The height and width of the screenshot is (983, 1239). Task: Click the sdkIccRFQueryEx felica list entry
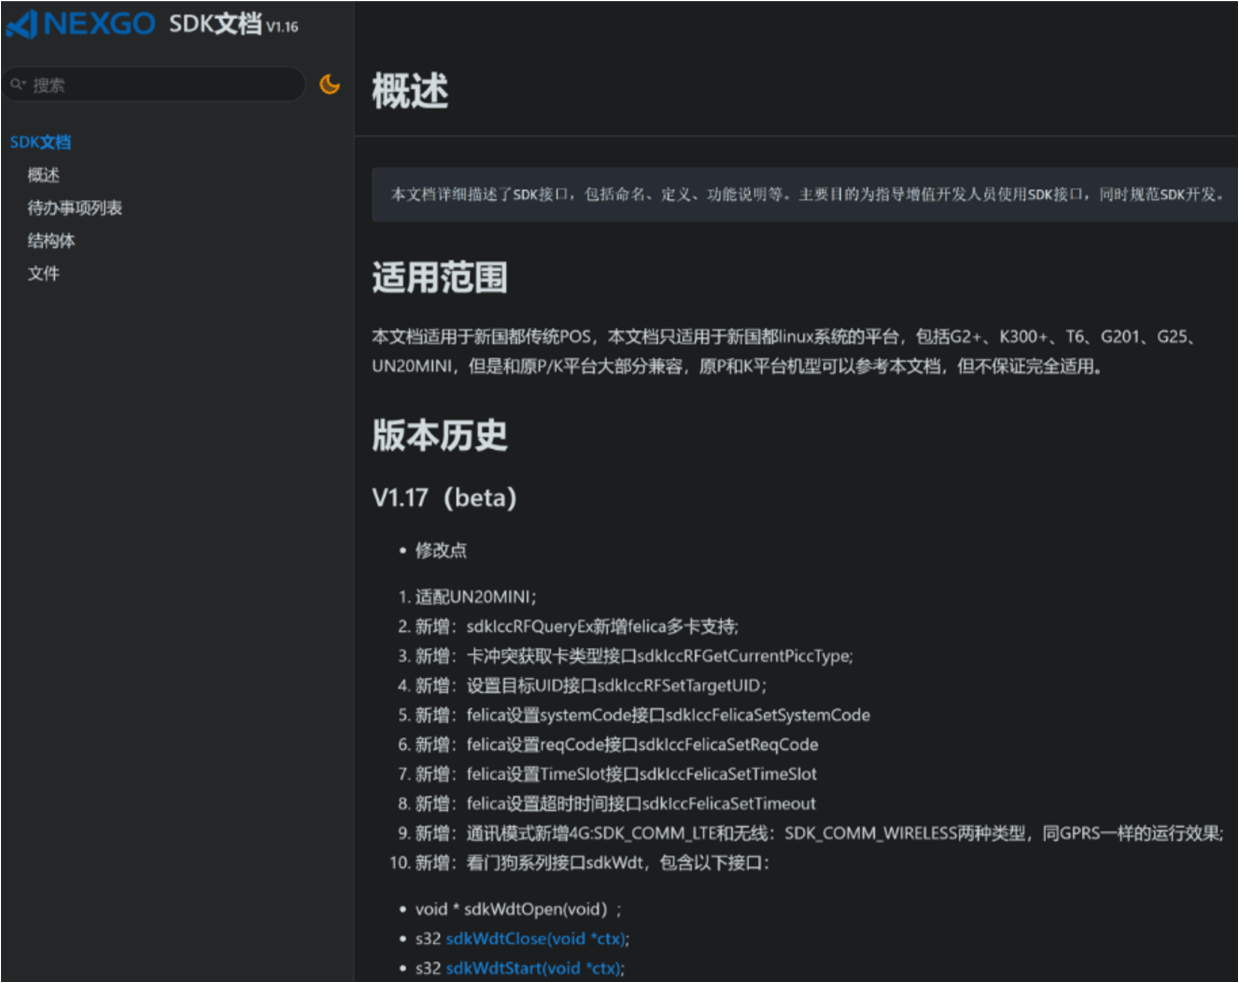coord(577,627)
